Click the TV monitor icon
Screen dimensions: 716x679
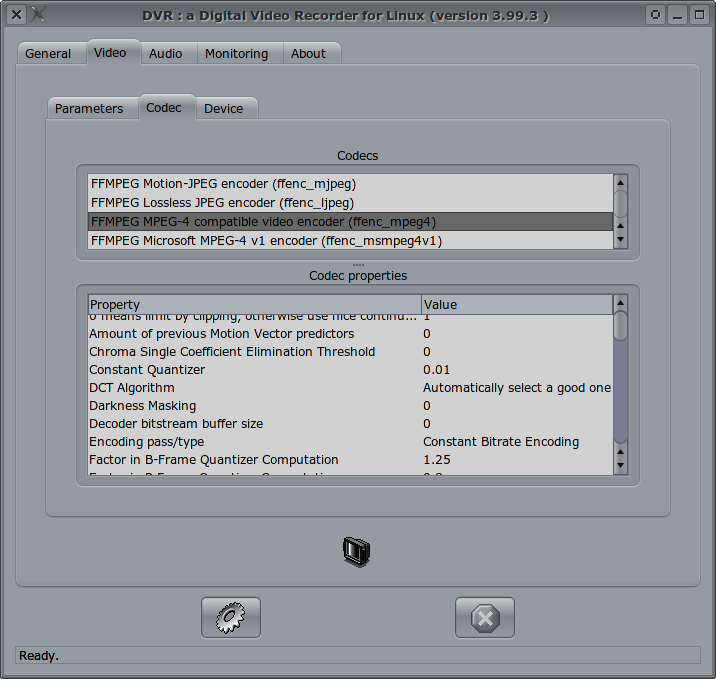tap(357, 552)
